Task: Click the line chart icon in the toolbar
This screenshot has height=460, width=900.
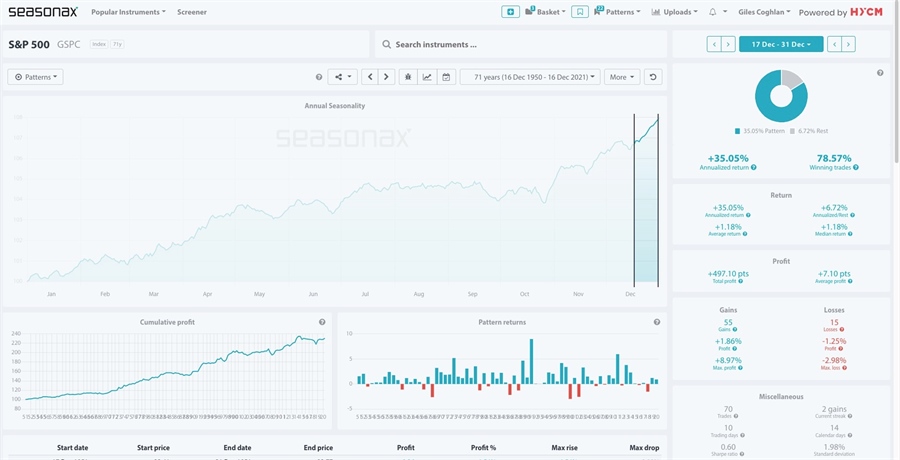Action: click(x=427, y=77)
